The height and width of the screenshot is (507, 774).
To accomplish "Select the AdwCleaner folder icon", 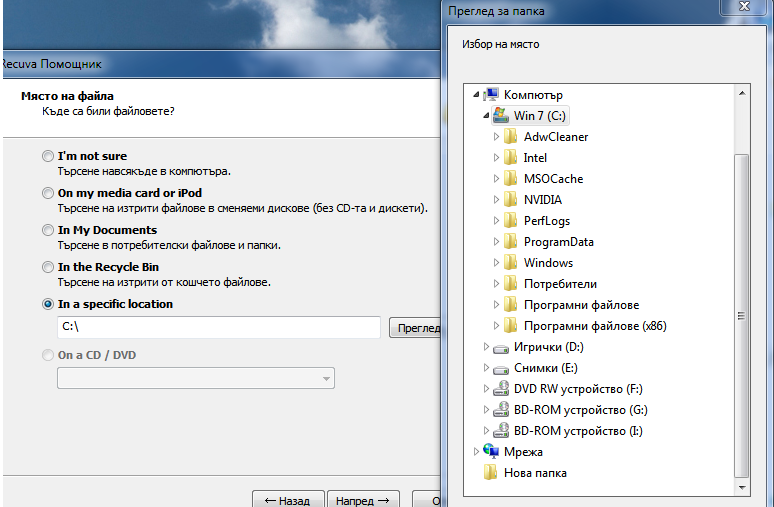I will [x=510, y=137].
